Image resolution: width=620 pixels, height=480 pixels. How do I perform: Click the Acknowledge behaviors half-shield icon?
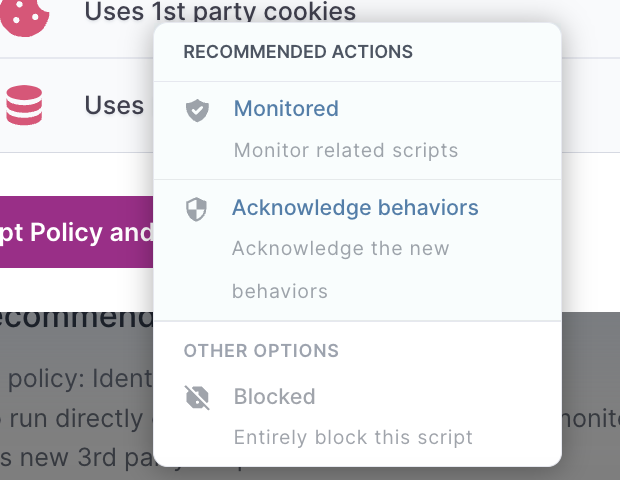coord(197,209)
